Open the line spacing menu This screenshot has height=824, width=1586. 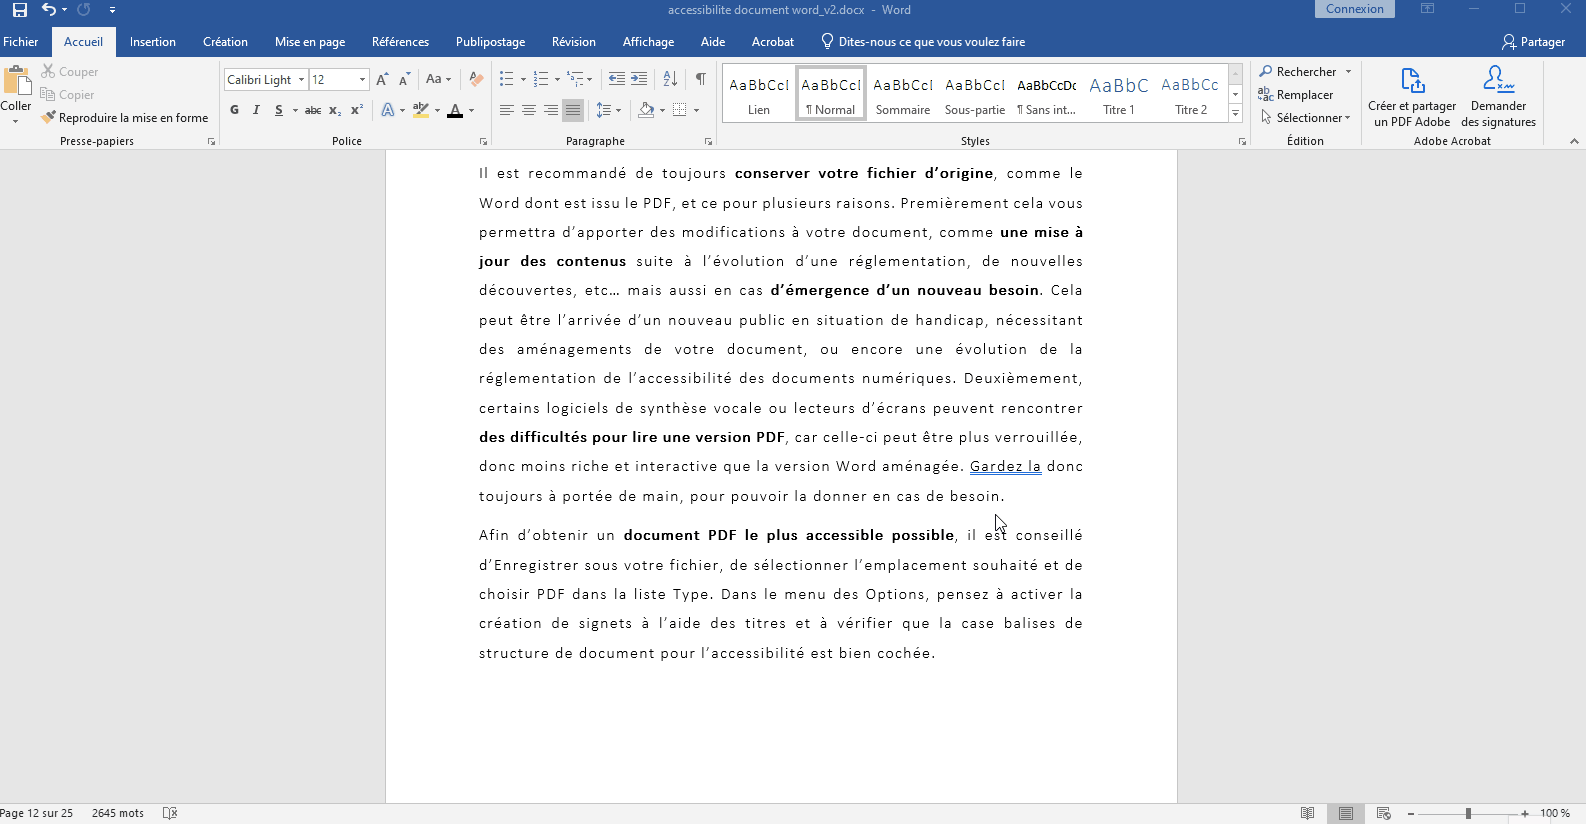[608, 110]
